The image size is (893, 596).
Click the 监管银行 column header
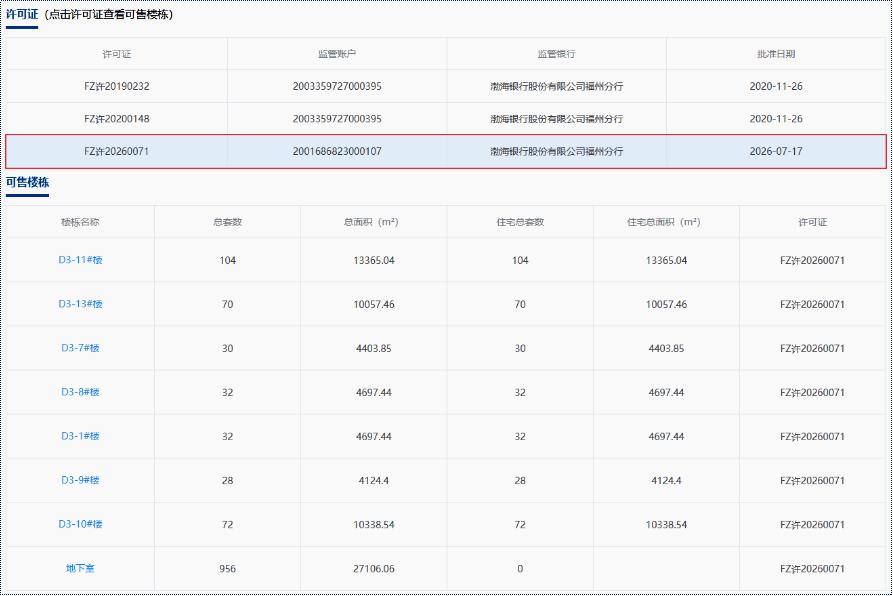point(556,54)
